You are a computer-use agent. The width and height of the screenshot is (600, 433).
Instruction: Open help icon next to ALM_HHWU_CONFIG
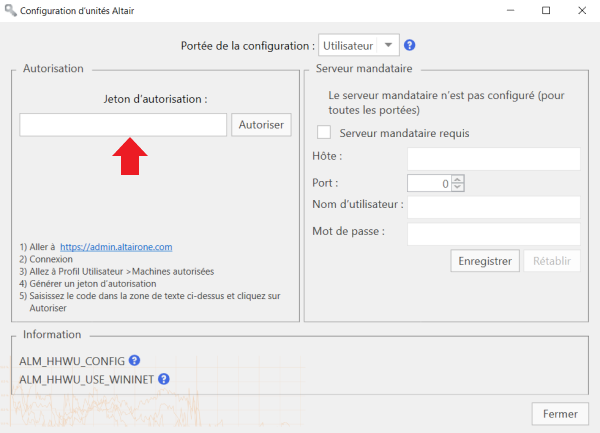coord(134,360)
